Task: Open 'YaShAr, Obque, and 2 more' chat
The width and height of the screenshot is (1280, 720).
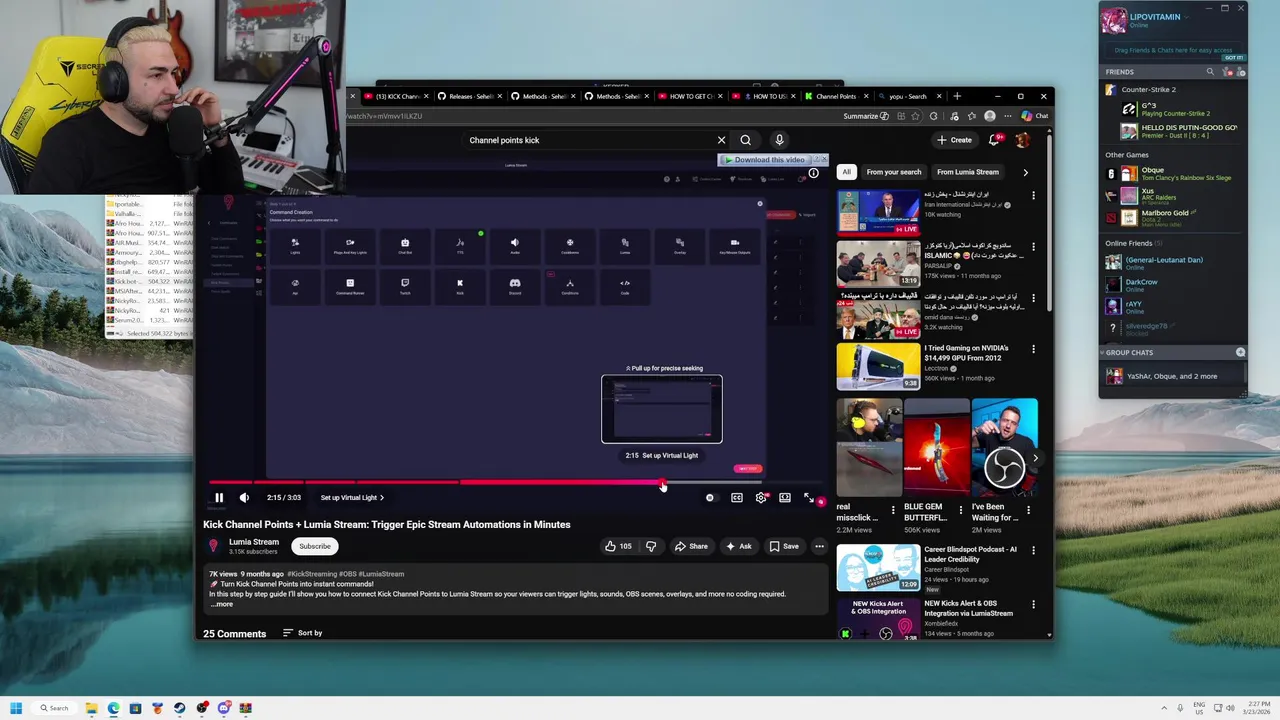Action: pyautogui.click(x=1172, y=376)
